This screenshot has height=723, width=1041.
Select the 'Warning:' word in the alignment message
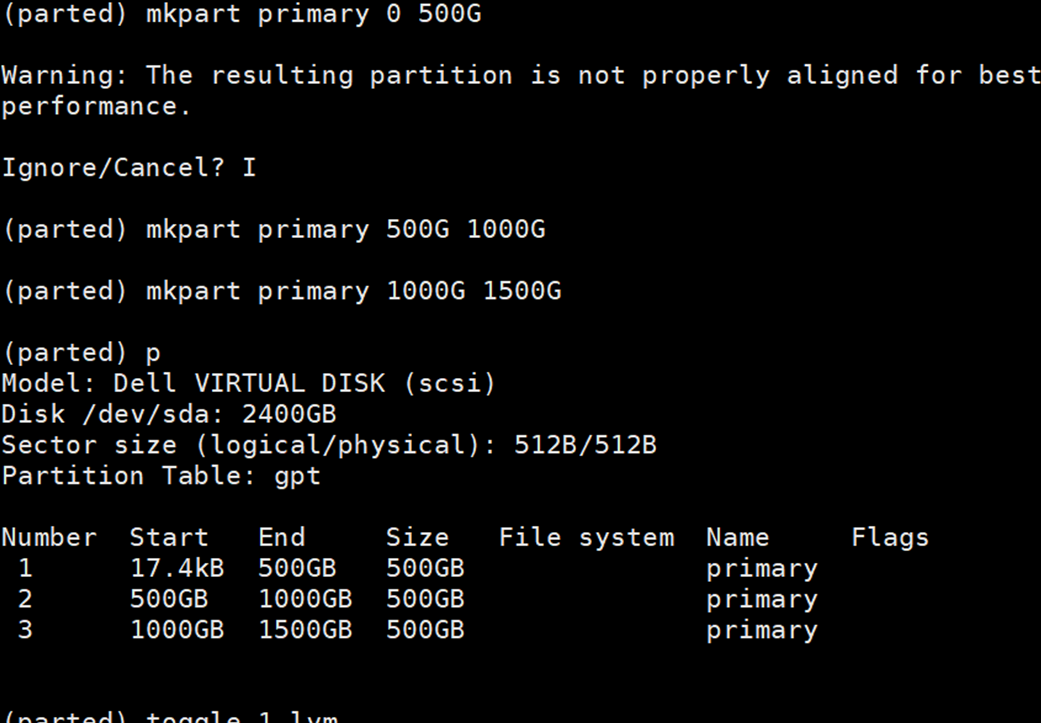coord(64,75)
